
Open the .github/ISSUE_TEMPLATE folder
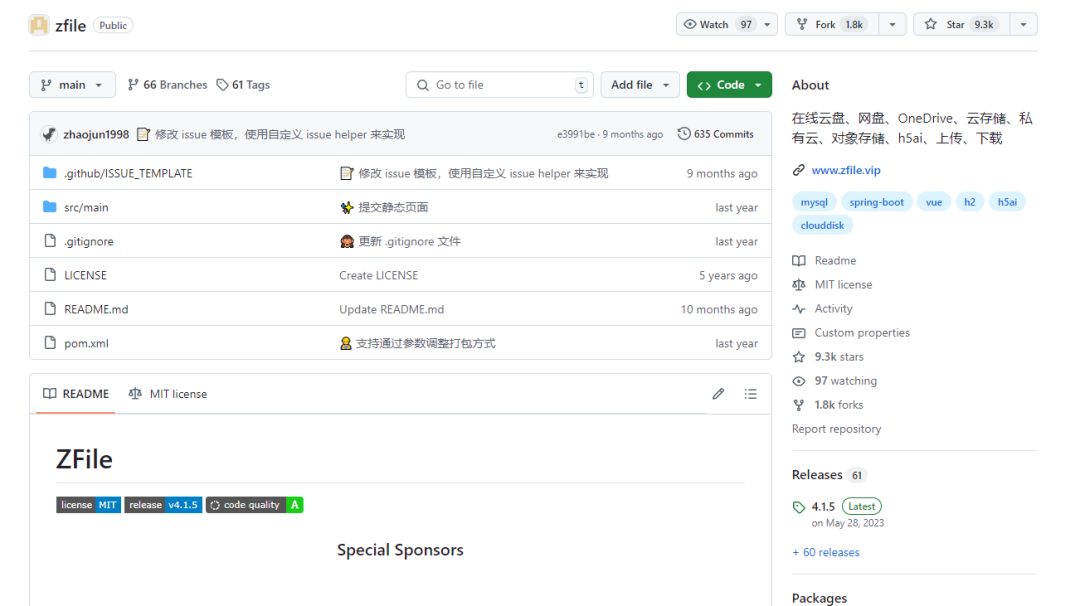(128, 172)
